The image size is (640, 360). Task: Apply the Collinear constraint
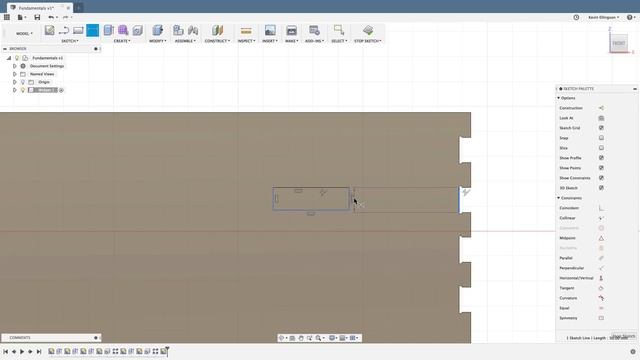pos(601,218)
